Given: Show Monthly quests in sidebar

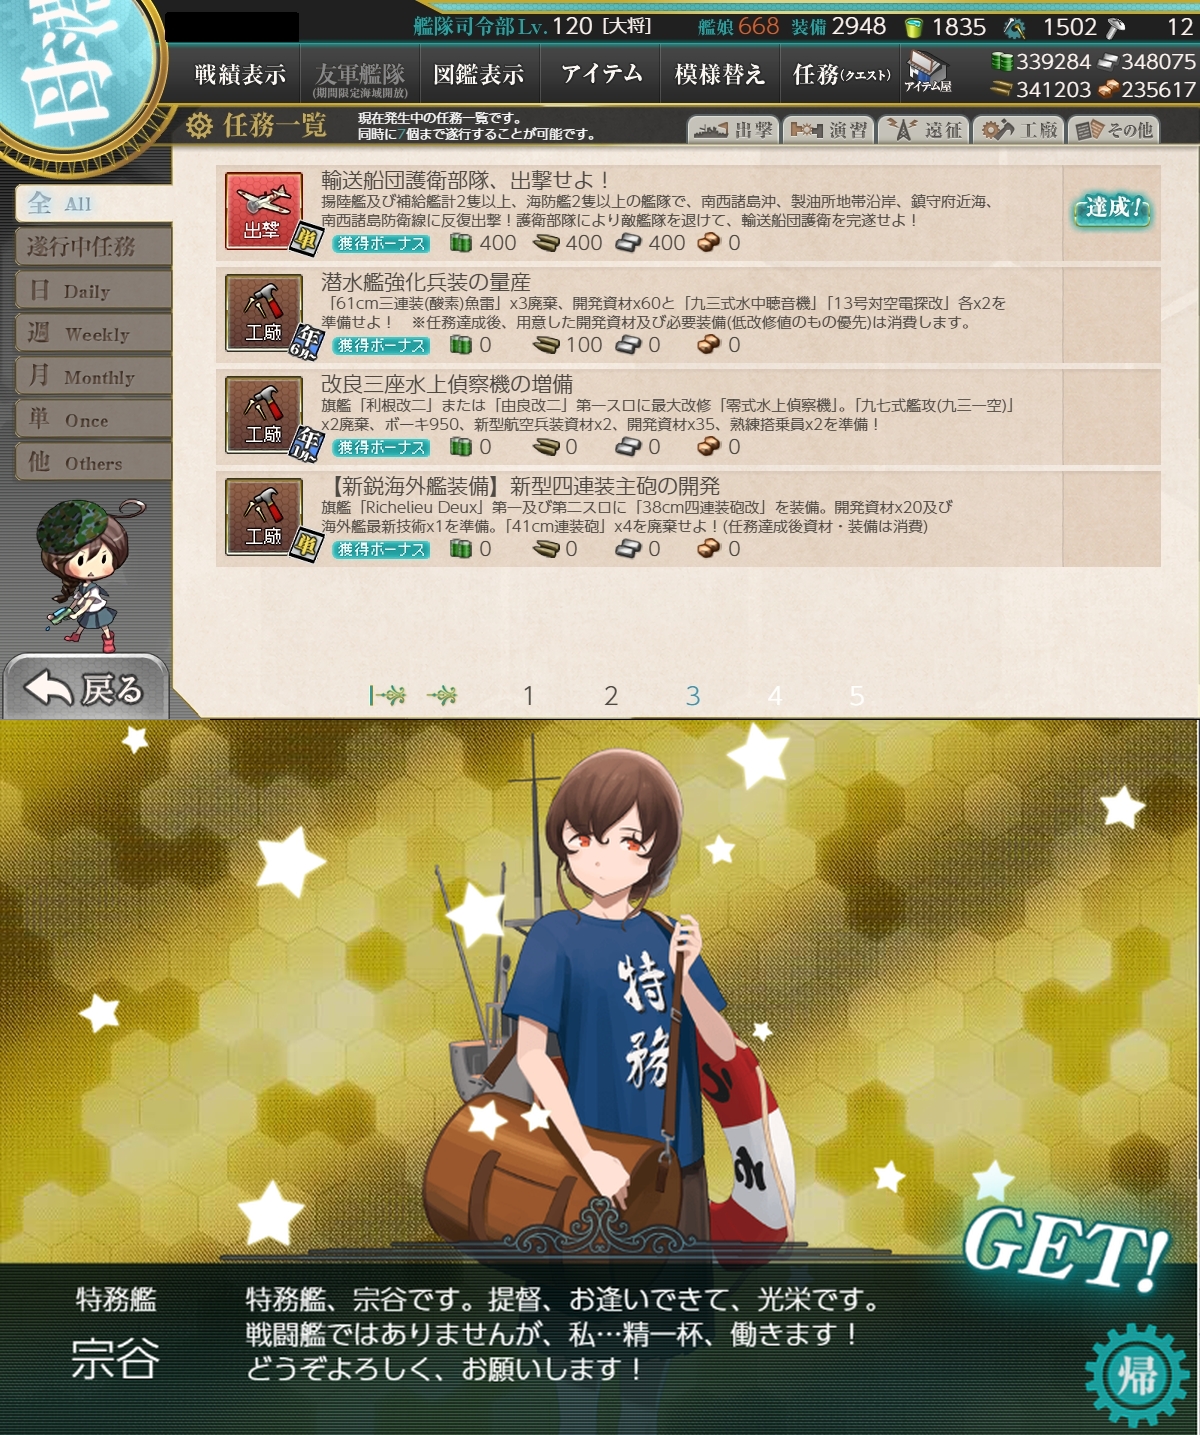Looking at the screenshot, I should (x=93, y=377).
